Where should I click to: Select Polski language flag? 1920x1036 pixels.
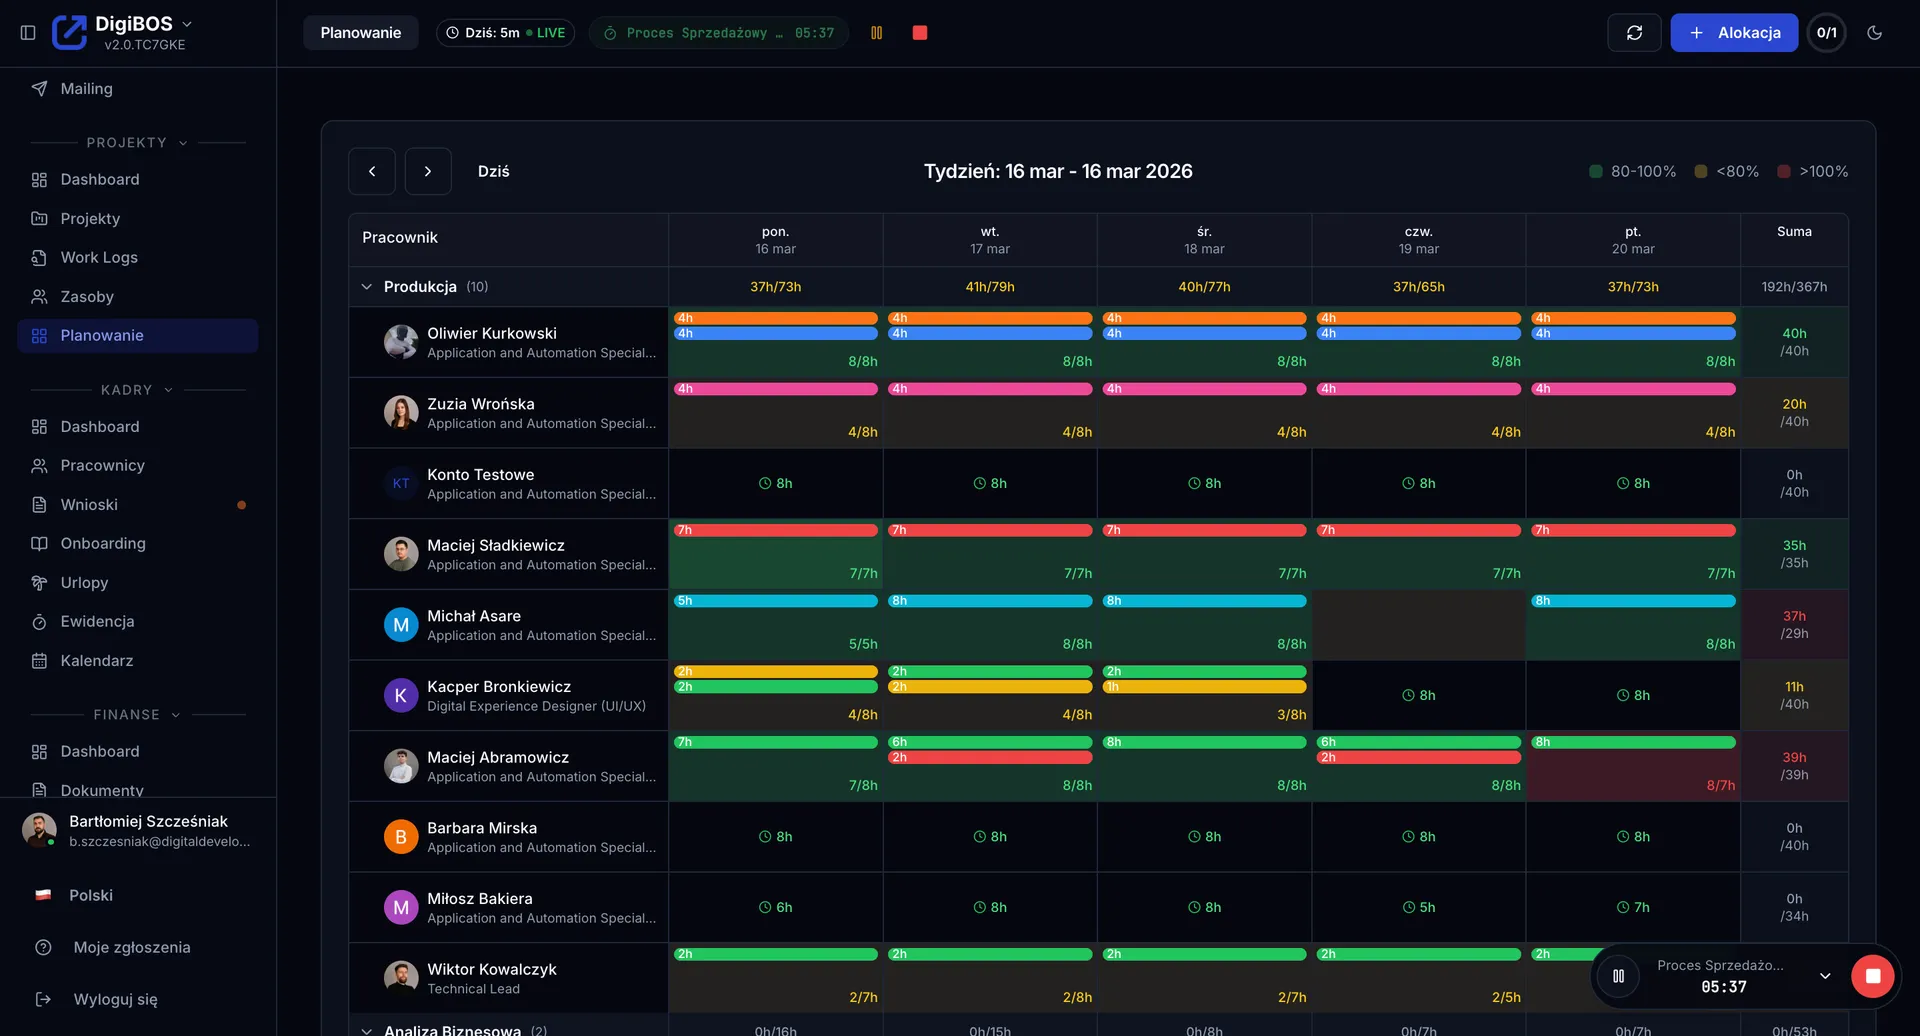point(43,895)
